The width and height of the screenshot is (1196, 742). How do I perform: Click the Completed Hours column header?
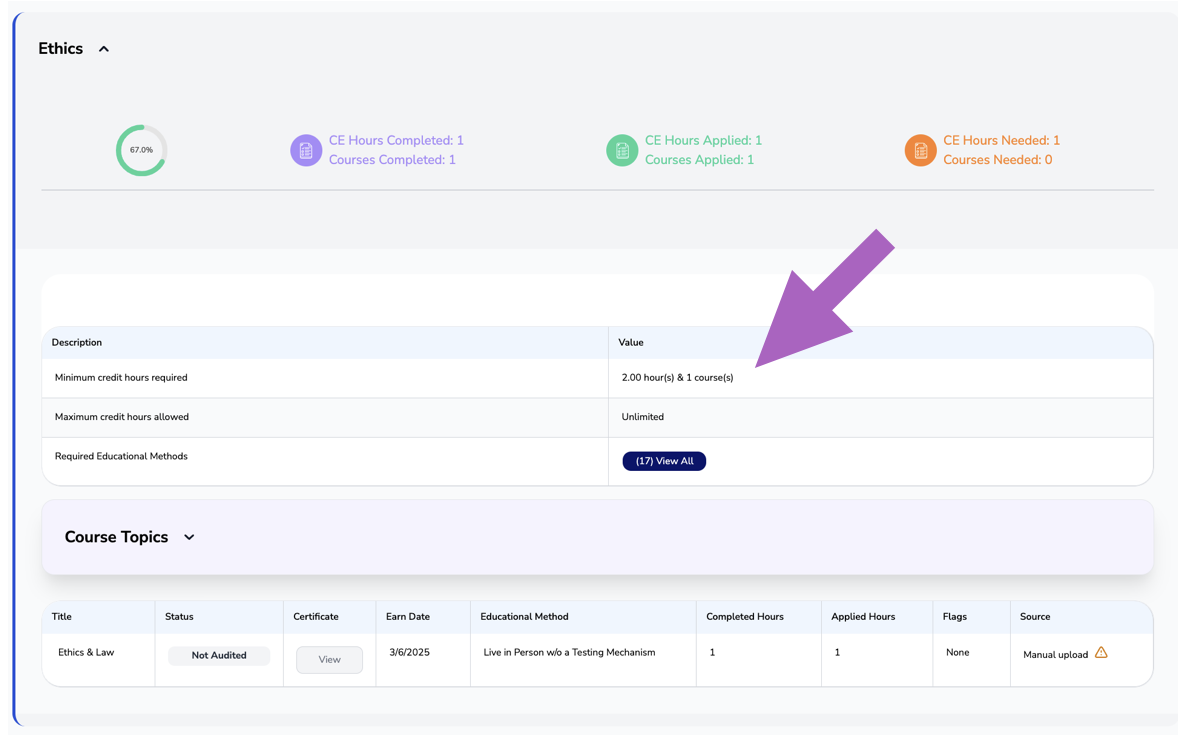point(744,617)
